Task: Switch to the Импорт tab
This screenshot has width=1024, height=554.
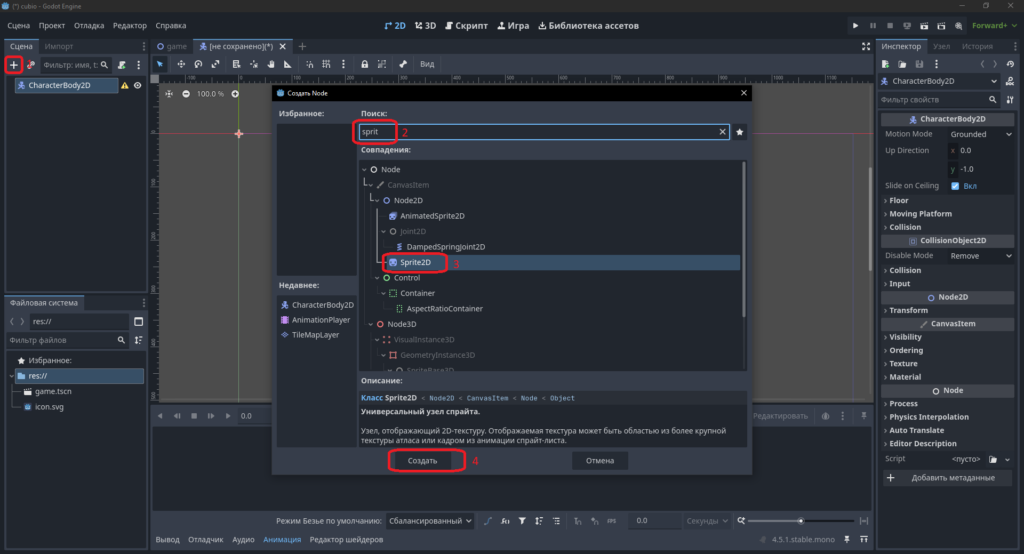Action: 59,46
